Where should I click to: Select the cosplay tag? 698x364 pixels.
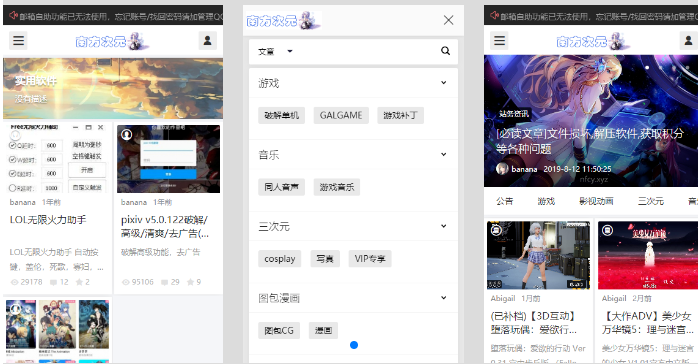tap(280, 259)
